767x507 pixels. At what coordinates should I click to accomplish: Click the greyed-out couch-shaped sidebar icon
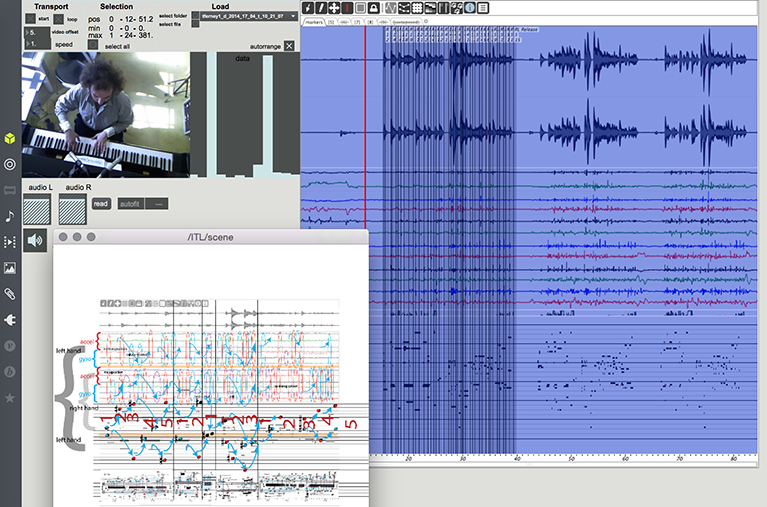(10, 190)
